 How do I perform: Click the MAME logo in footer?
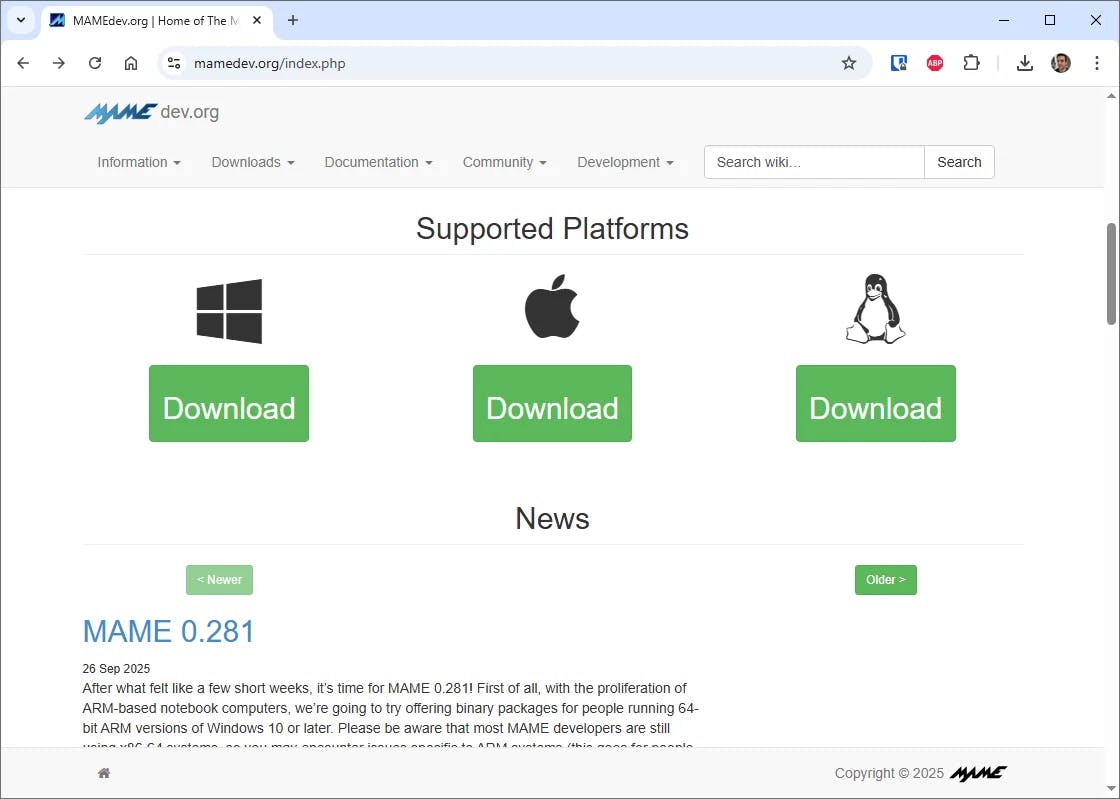(x=978, y=773)
